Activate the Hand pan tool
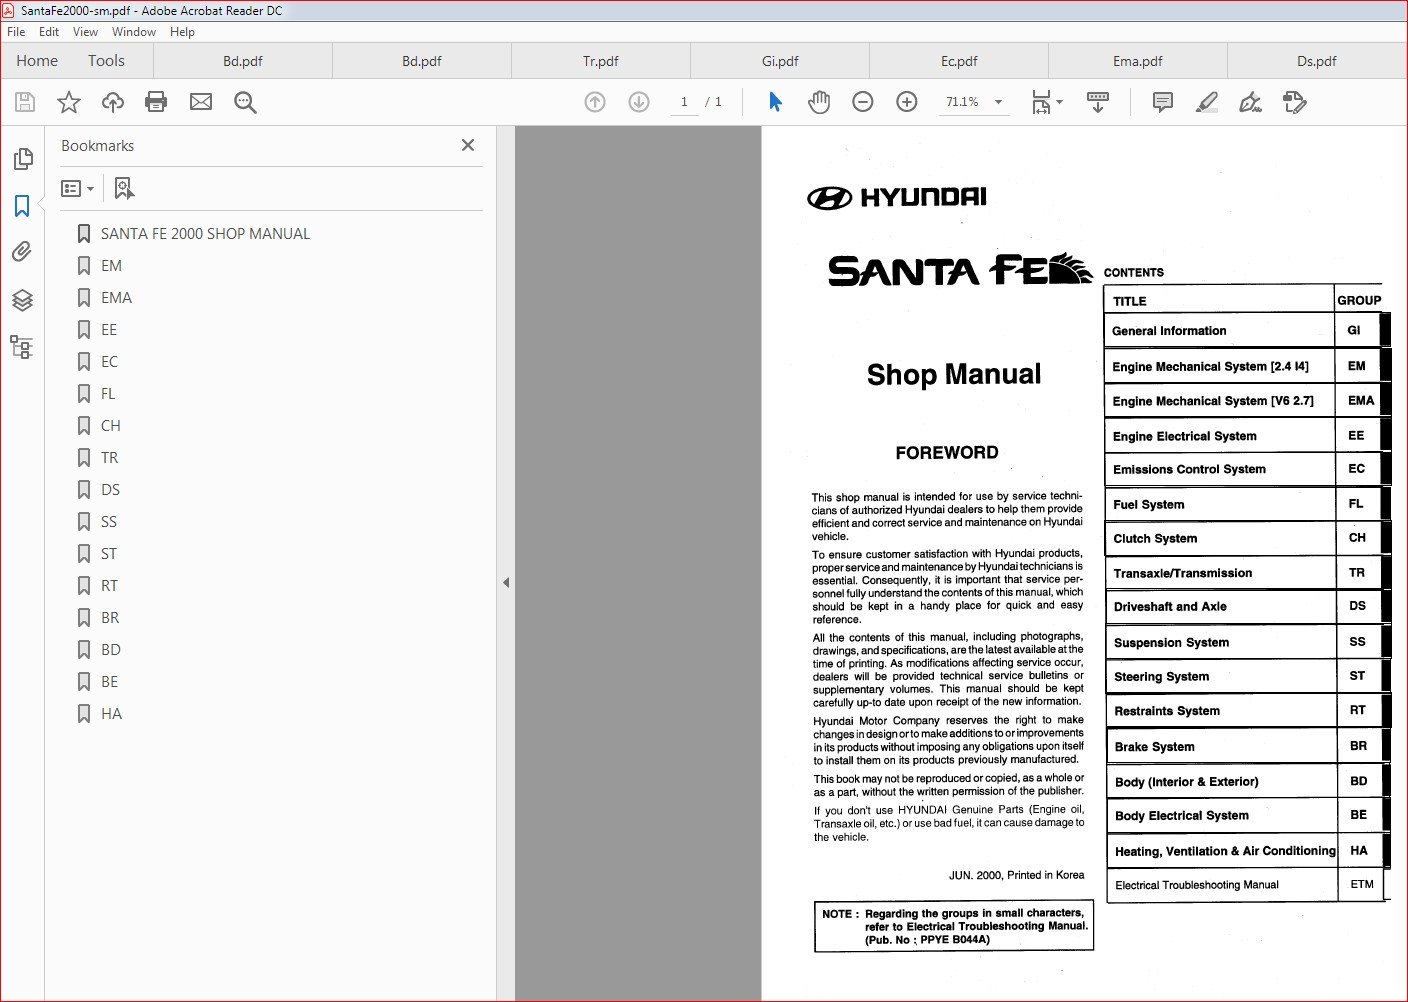Viewport: 1408px width, 1002px height. click(819, 102)
